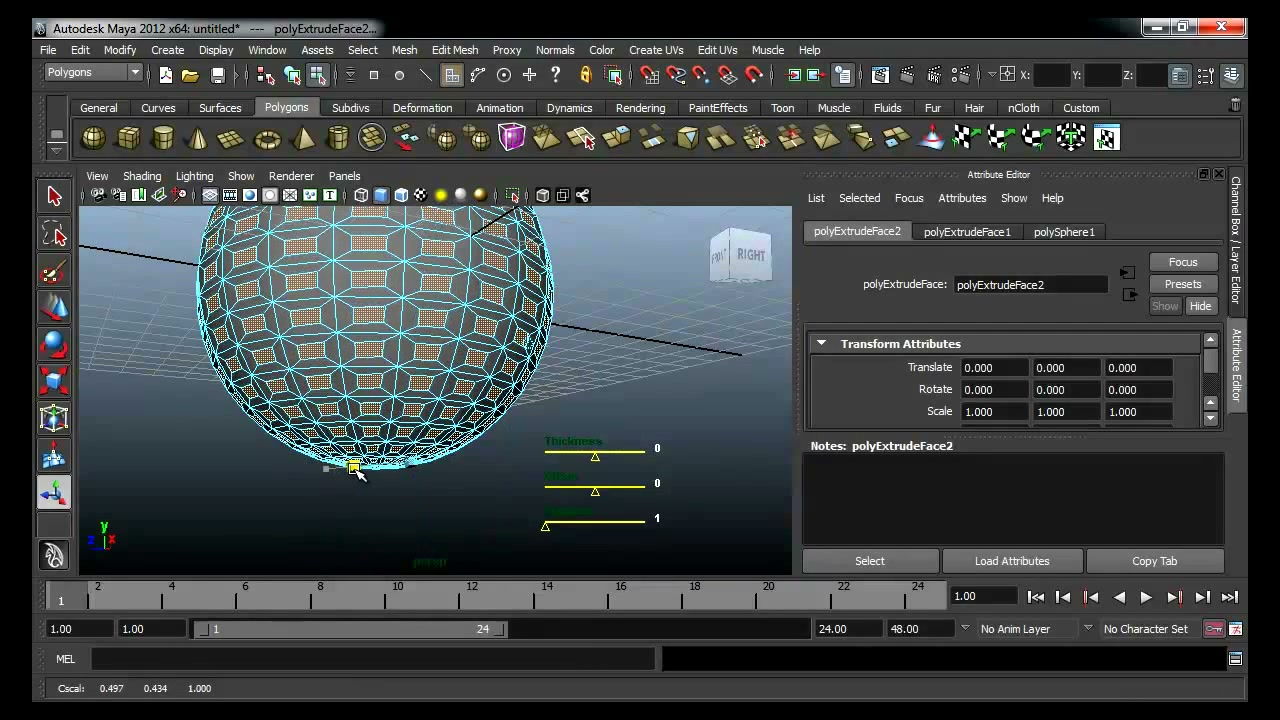Toggle select by component type mode
Viewport: 1280px width, 720px height.
click(317, 75)
